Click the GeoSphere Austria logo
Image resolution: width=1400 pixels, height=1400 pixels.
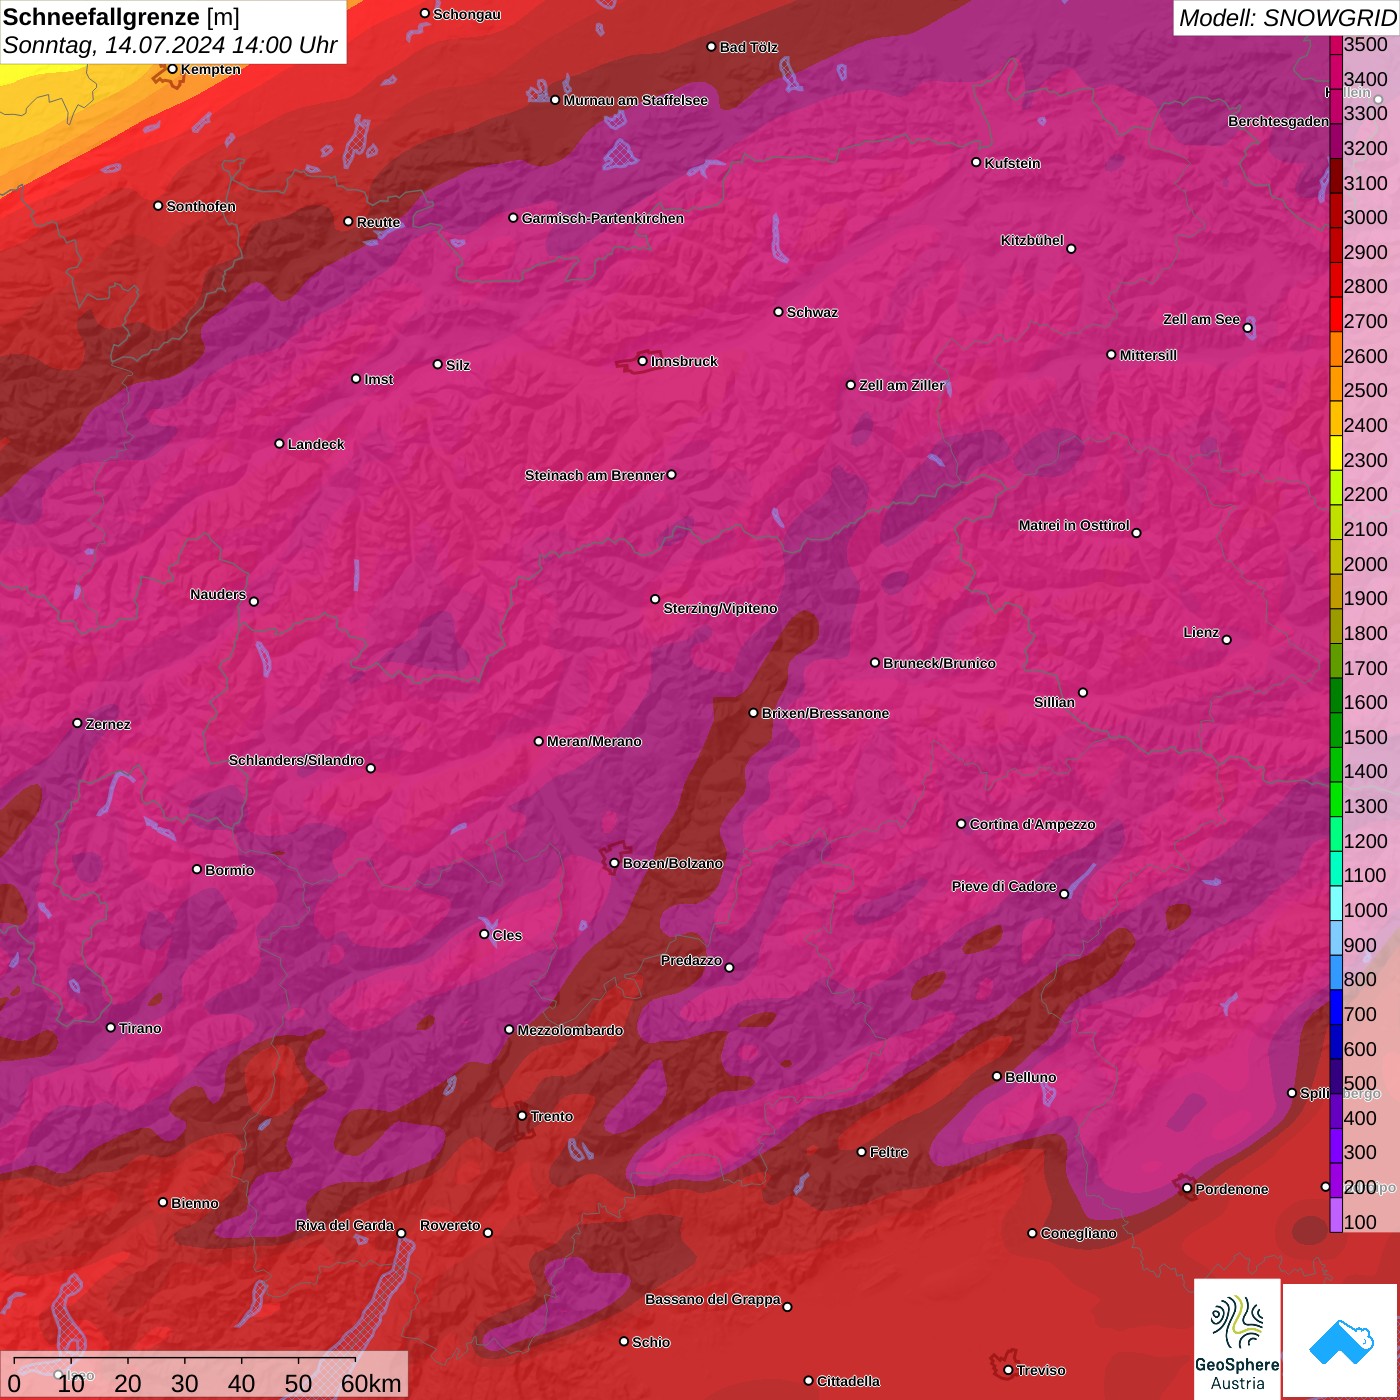point(1237,1339)
